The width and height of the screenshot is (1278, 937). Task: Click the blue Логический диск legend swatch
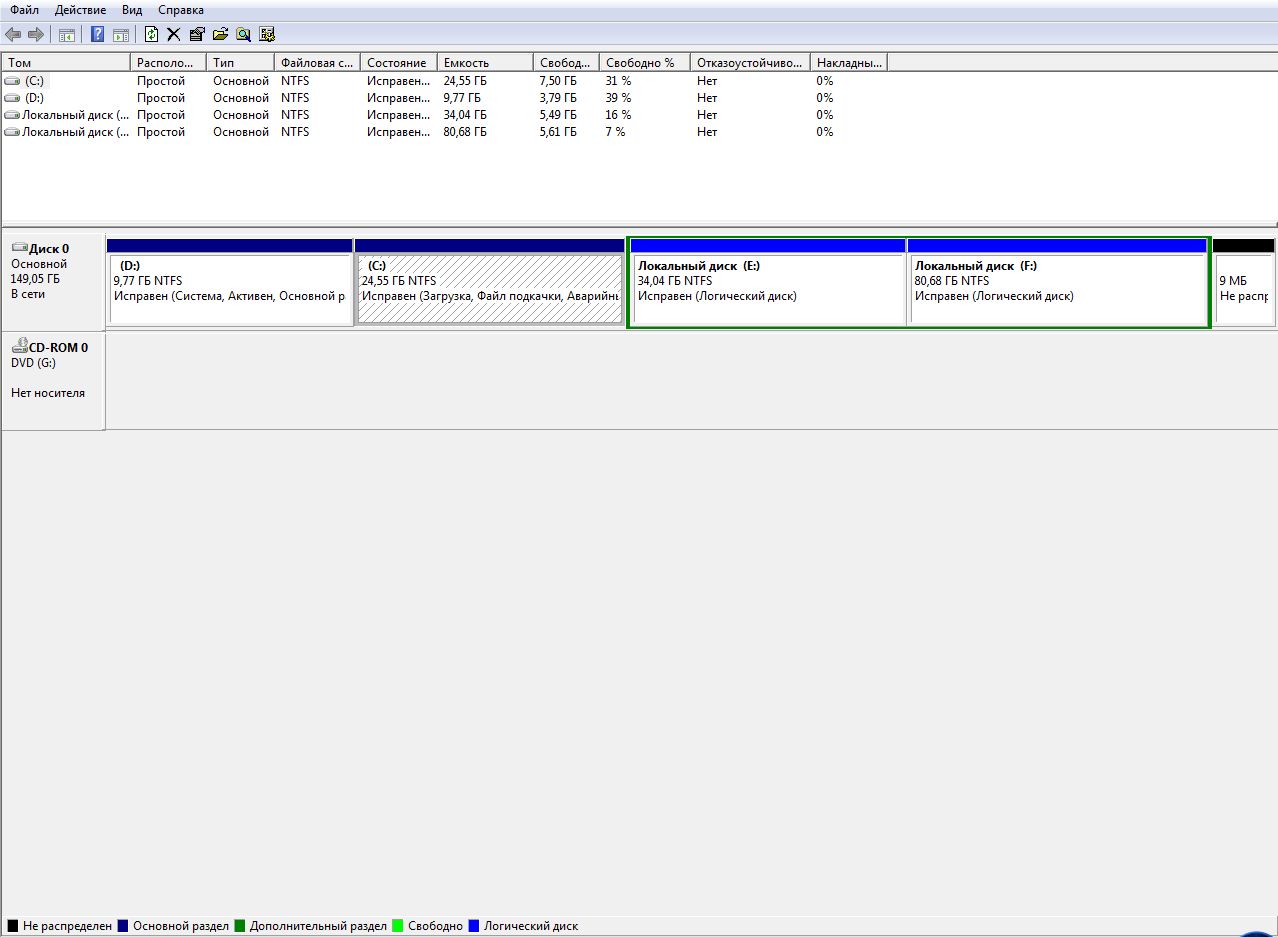tap(474, 926)
